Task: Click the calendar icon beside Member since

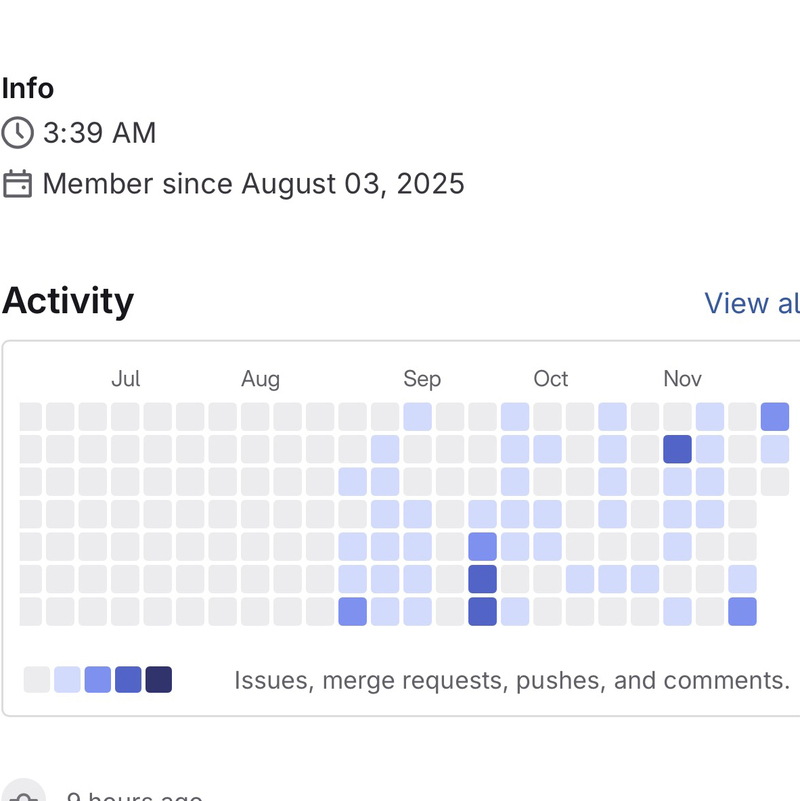Action: coord(17,184)
